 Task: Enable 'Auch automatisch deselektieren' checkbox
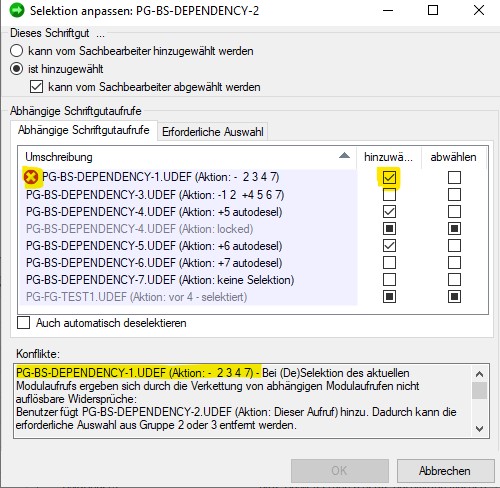point(23,323)
